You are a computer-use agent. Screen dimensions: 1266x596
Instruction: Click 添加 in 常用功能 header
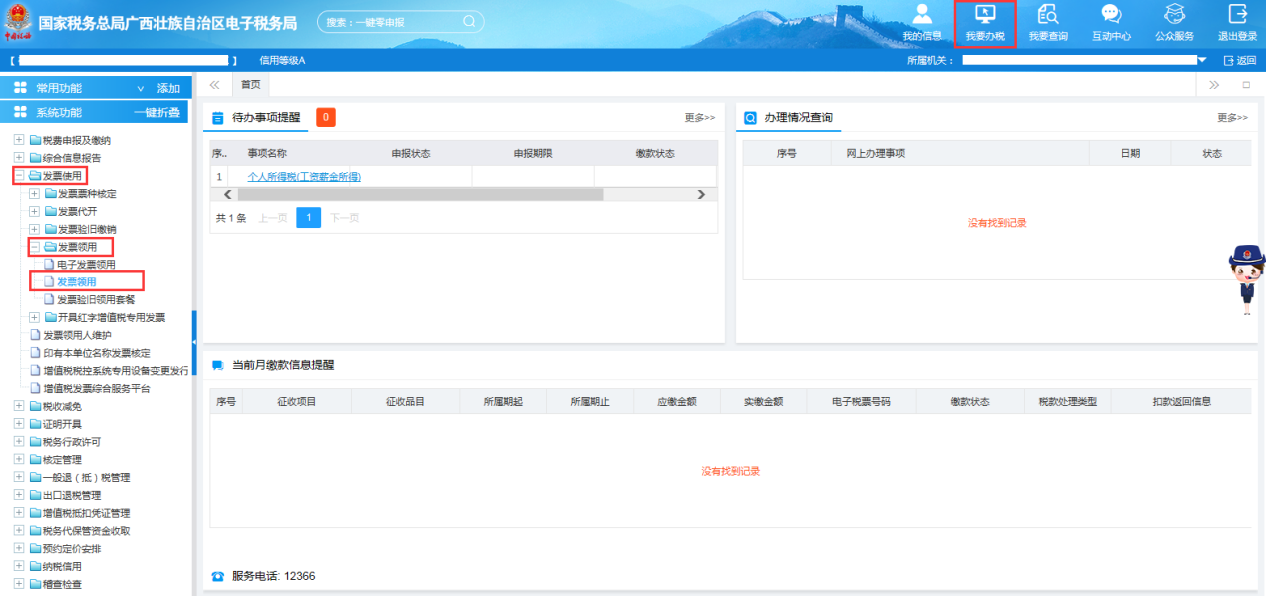(168, 88)
